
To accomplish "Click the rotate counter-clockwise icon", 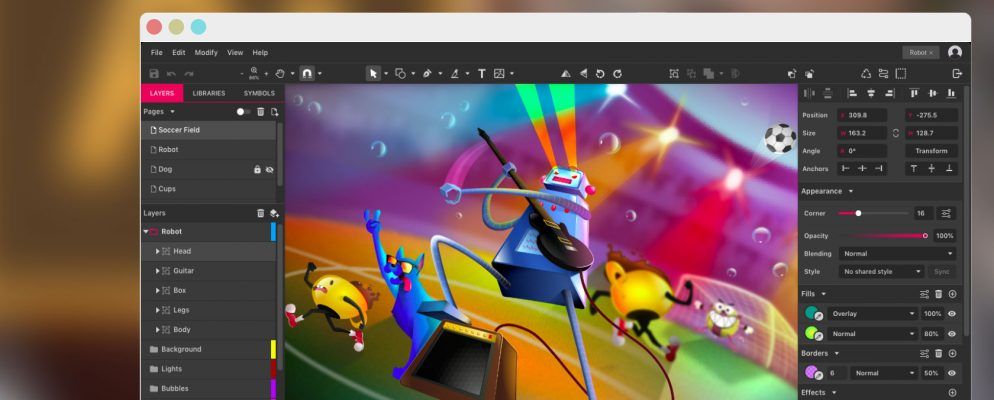I will point(600,74).
